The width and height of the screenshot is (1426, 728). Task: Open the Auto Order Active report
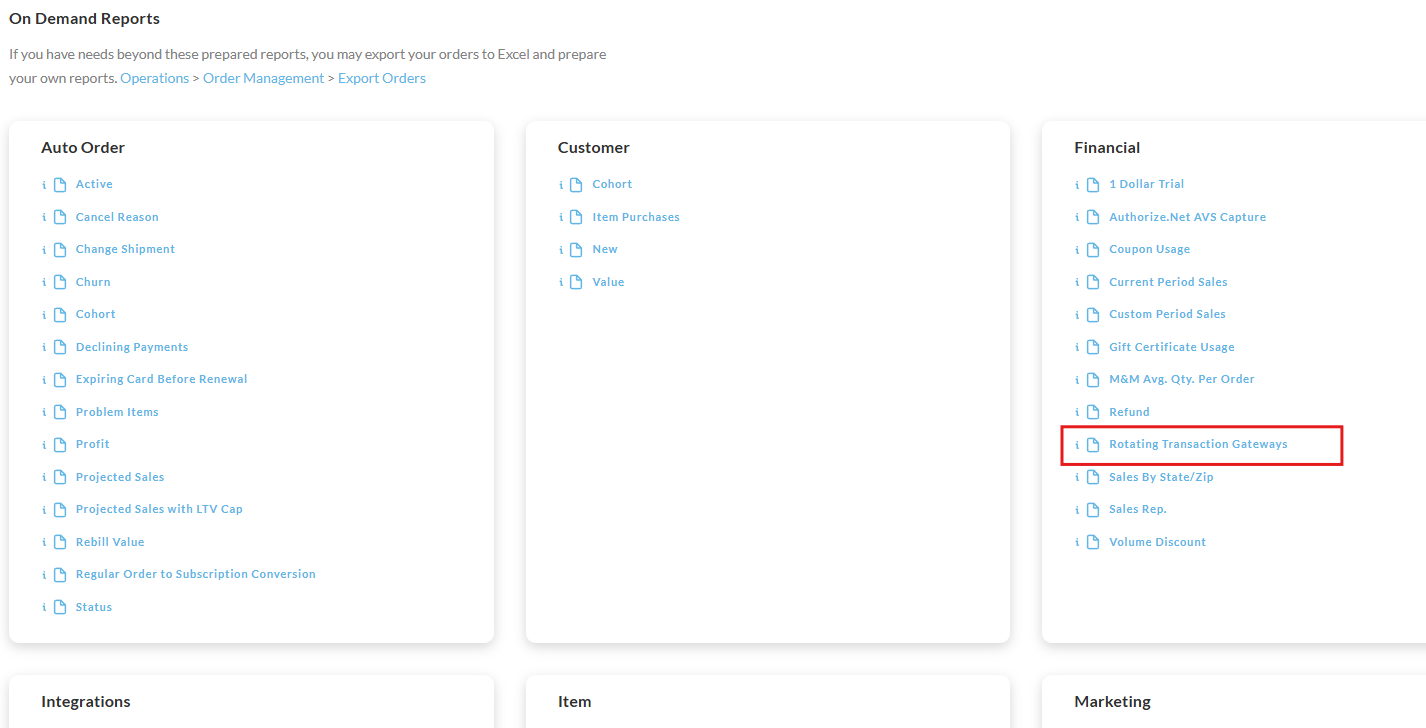[94, 184]
